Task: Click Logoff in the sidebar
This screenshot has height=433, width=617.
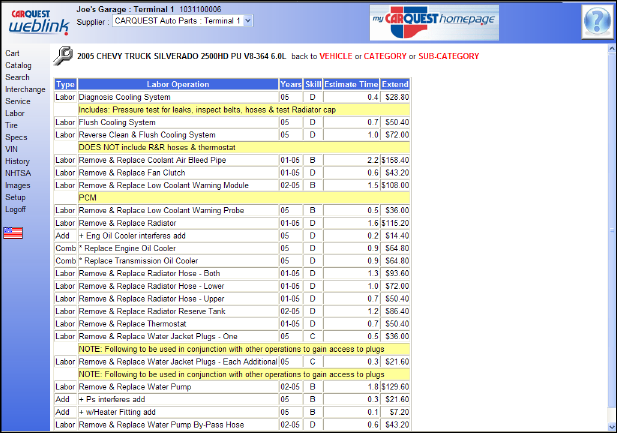Action: pos(16,209)
